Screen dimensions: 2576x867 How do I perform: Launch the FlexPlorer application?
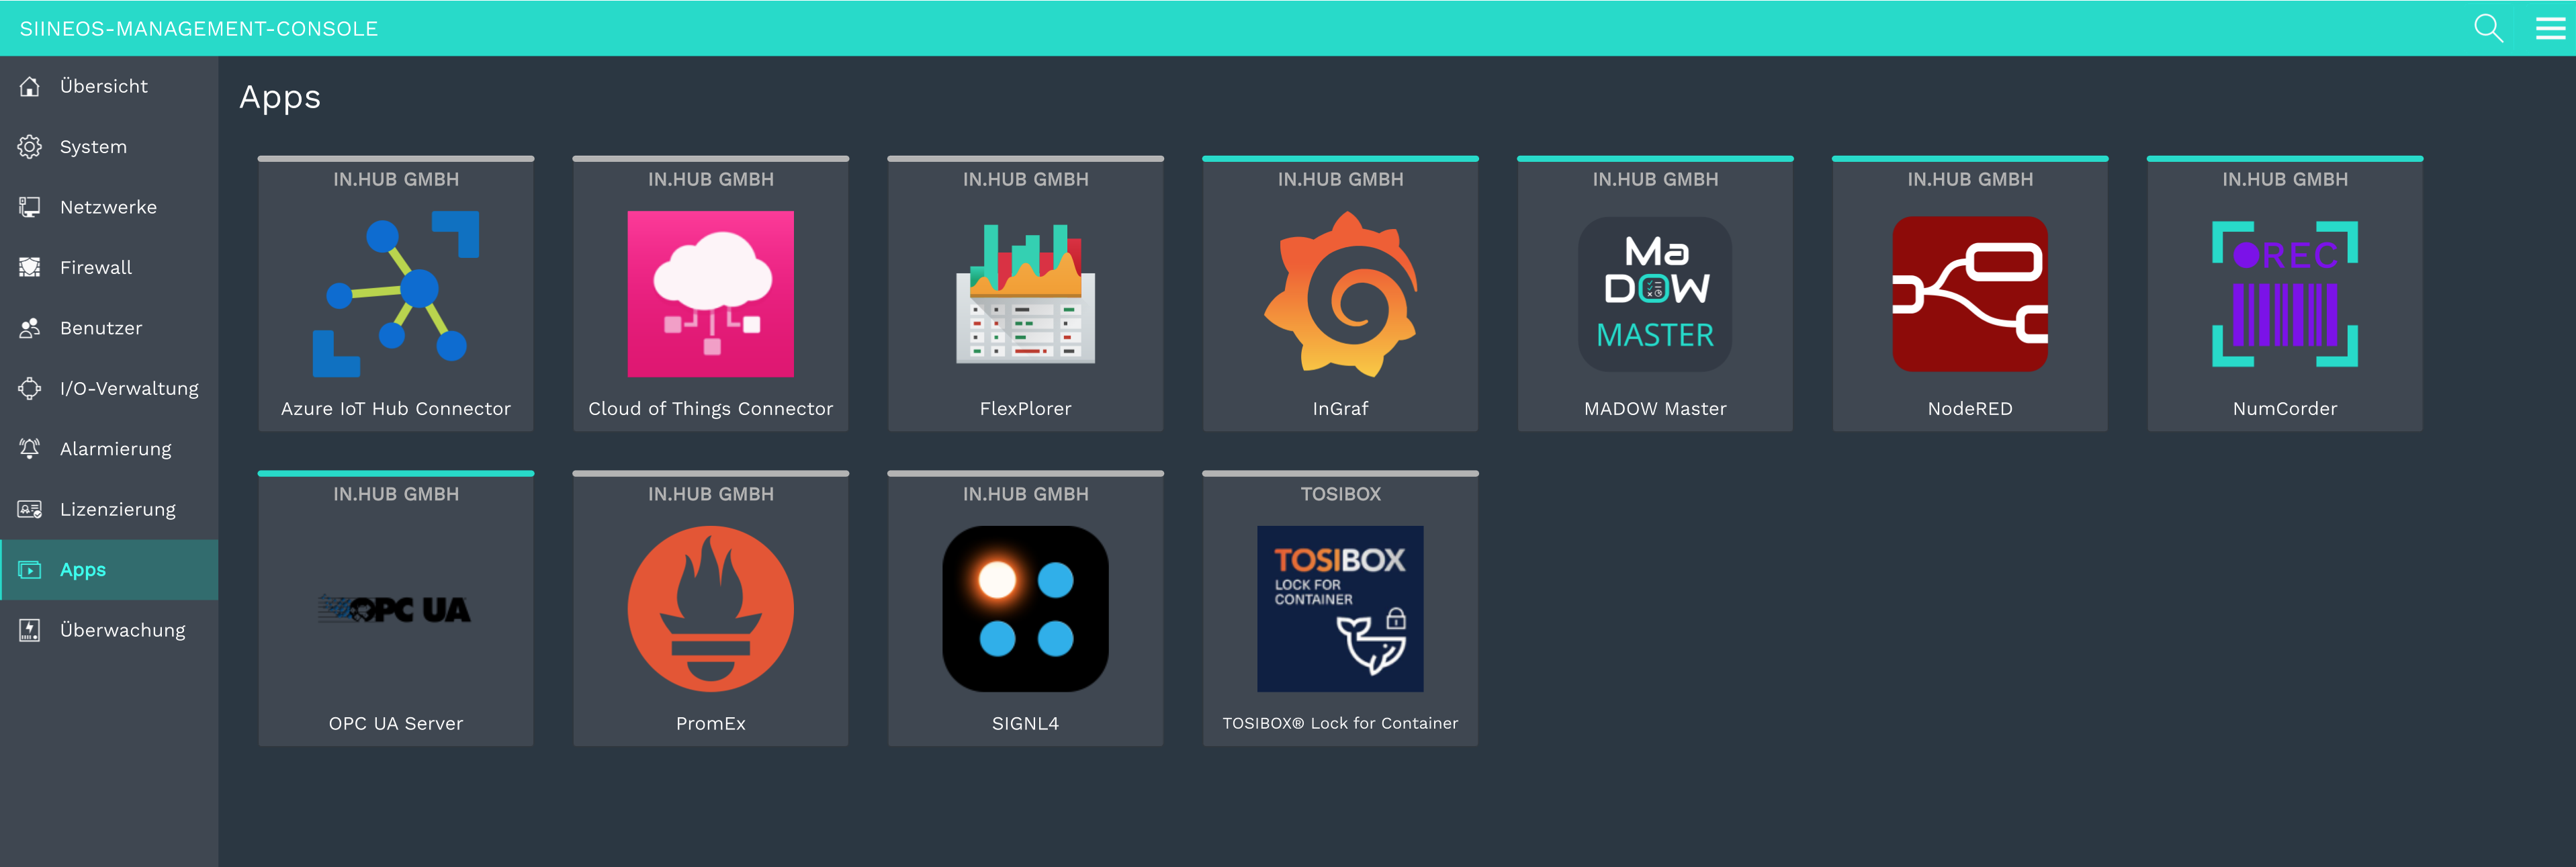[x=1025, y=291]
